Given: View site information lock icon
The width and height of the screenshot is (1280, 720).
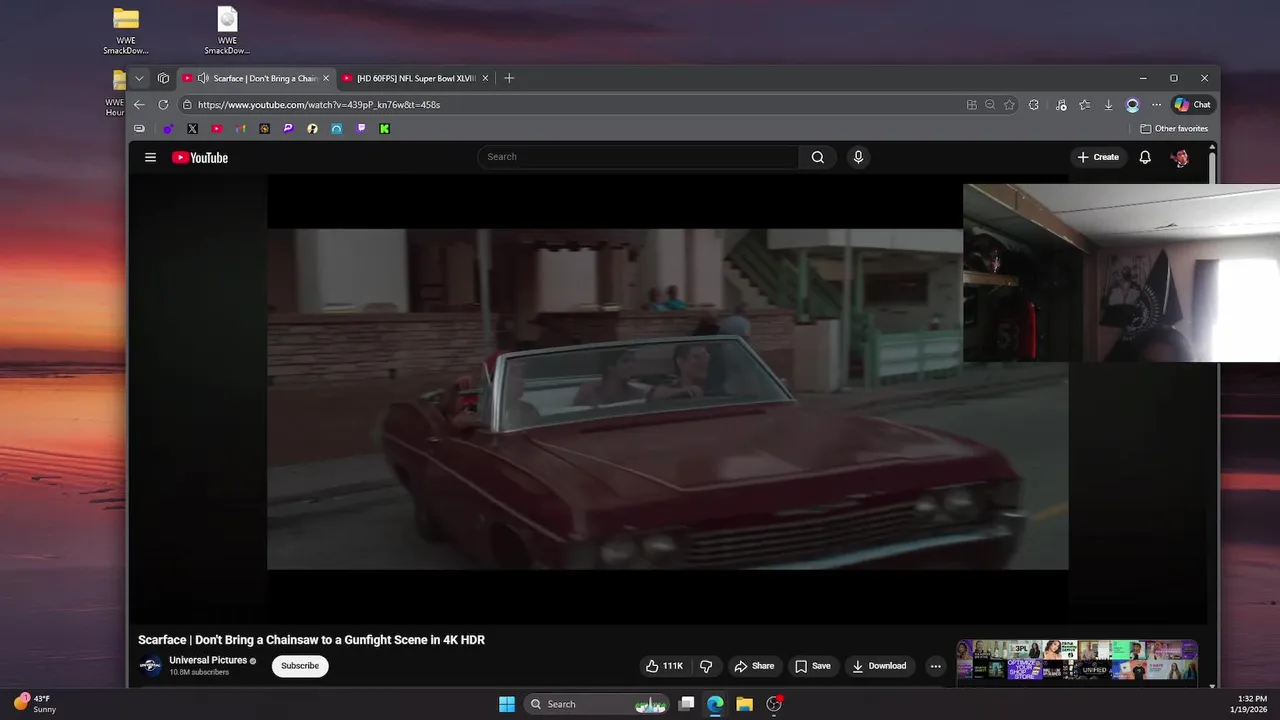Looking at the screenshot, I should tap(187, 104).
